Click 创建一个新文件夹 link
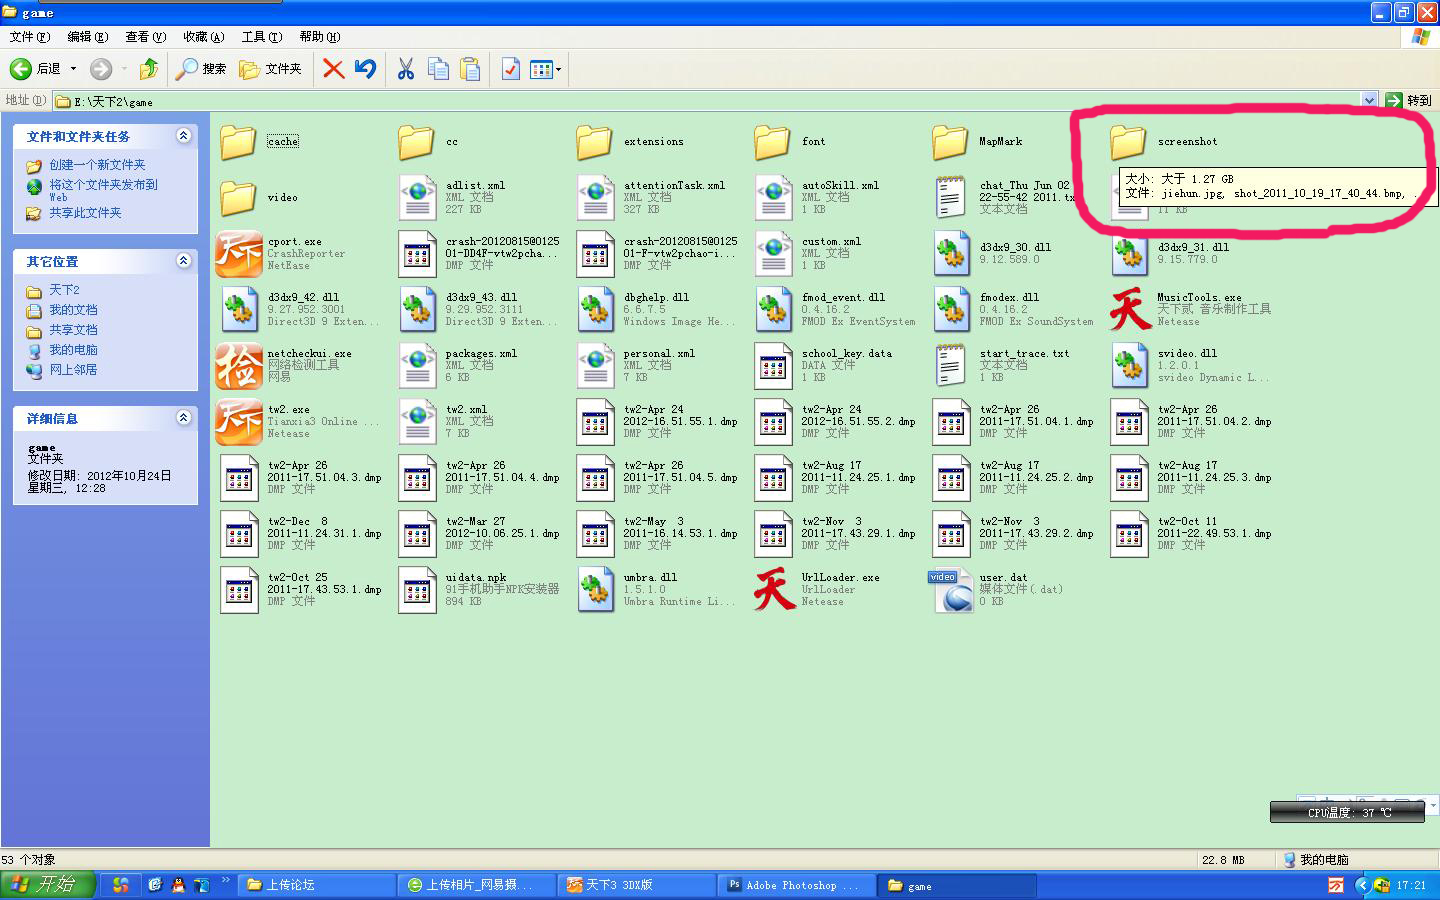This screenshot has width=1440, height=900. (97, 165)
